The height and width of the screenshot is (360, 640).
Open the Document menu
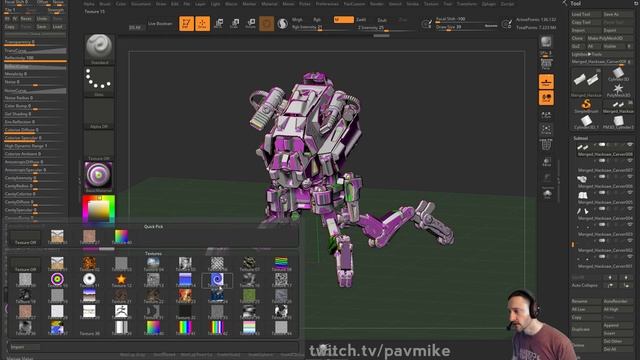point(141,4)
